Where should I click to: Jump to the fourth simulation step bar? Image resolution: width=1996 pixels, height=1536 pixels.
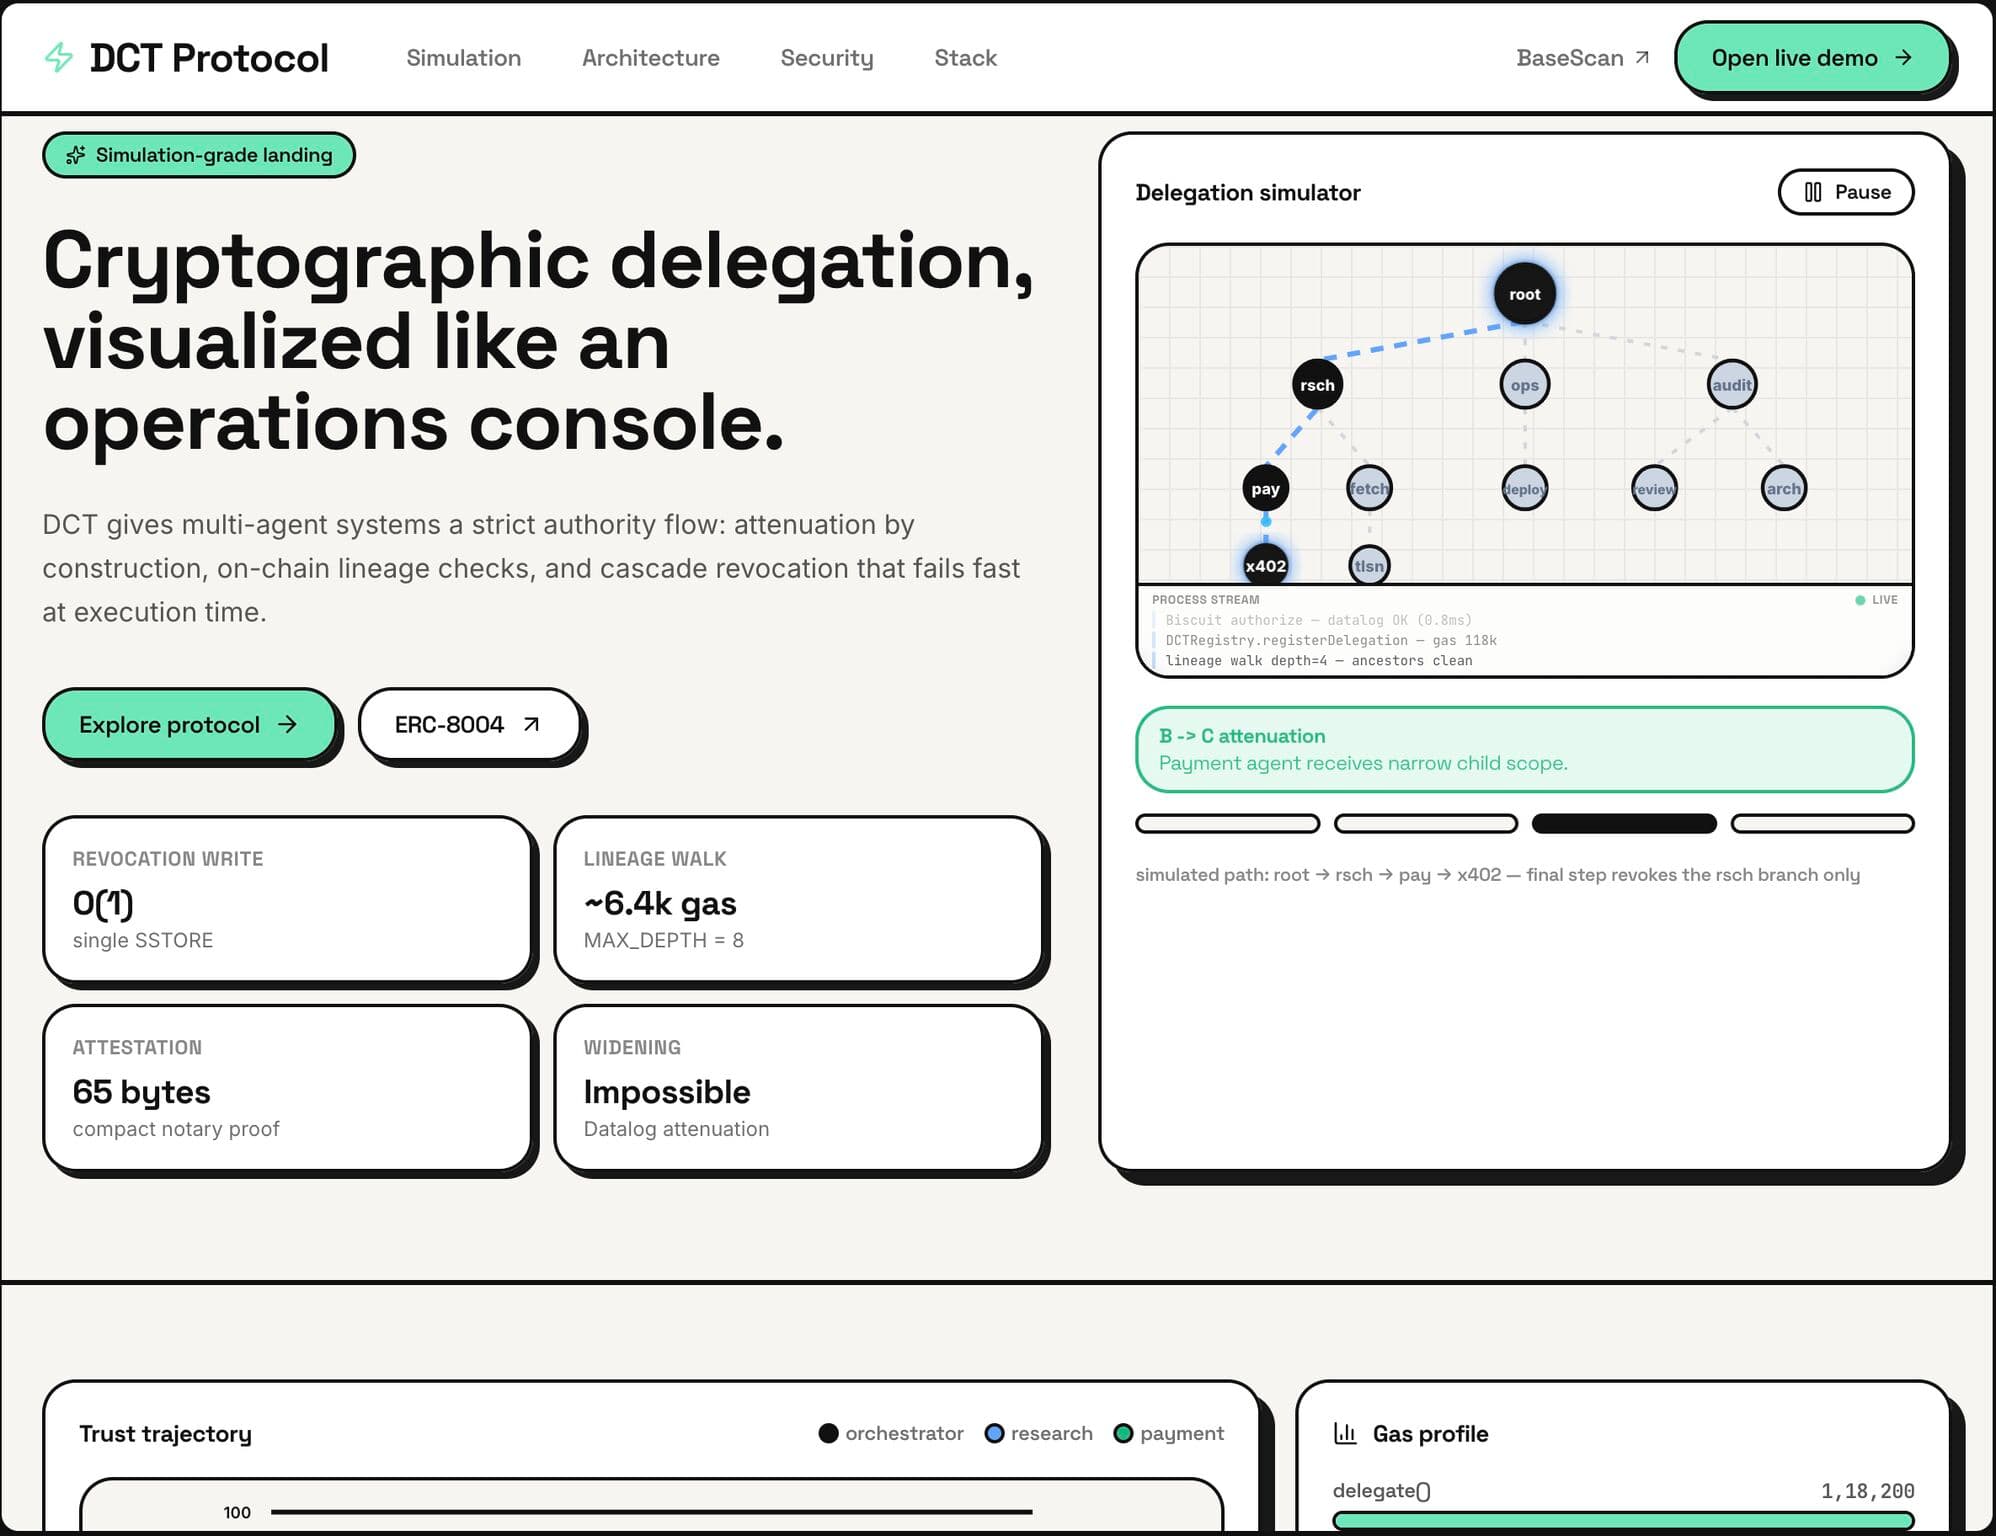[x=1822, y=824]
